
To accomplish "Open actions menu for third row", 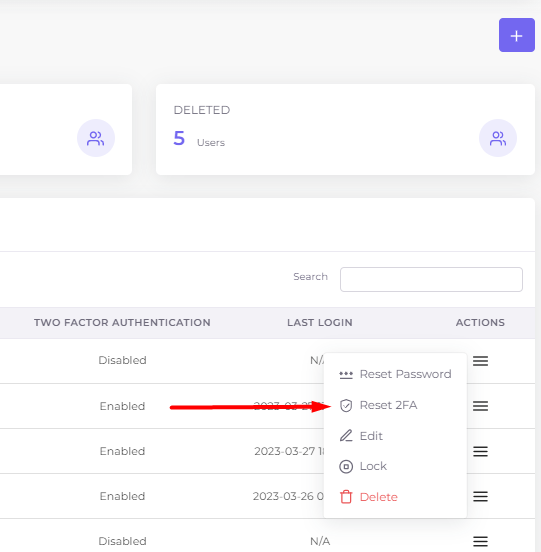I will click(x=480, y=451).
